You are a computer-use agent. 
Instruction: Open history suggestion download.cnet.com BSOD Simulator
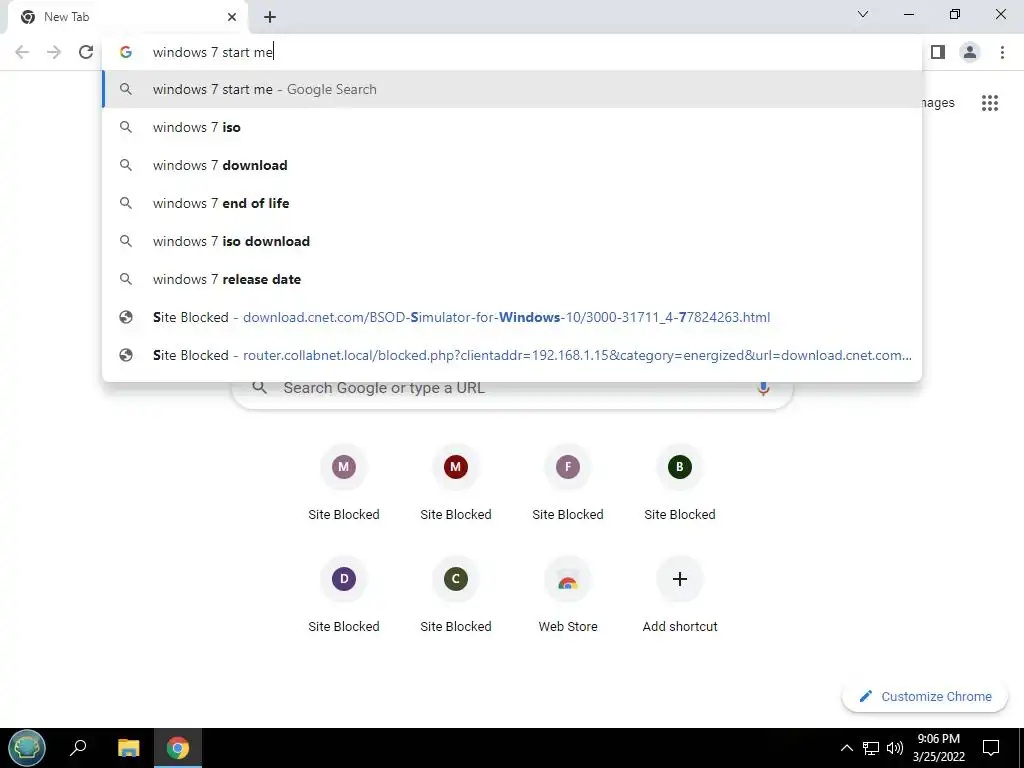513,317
